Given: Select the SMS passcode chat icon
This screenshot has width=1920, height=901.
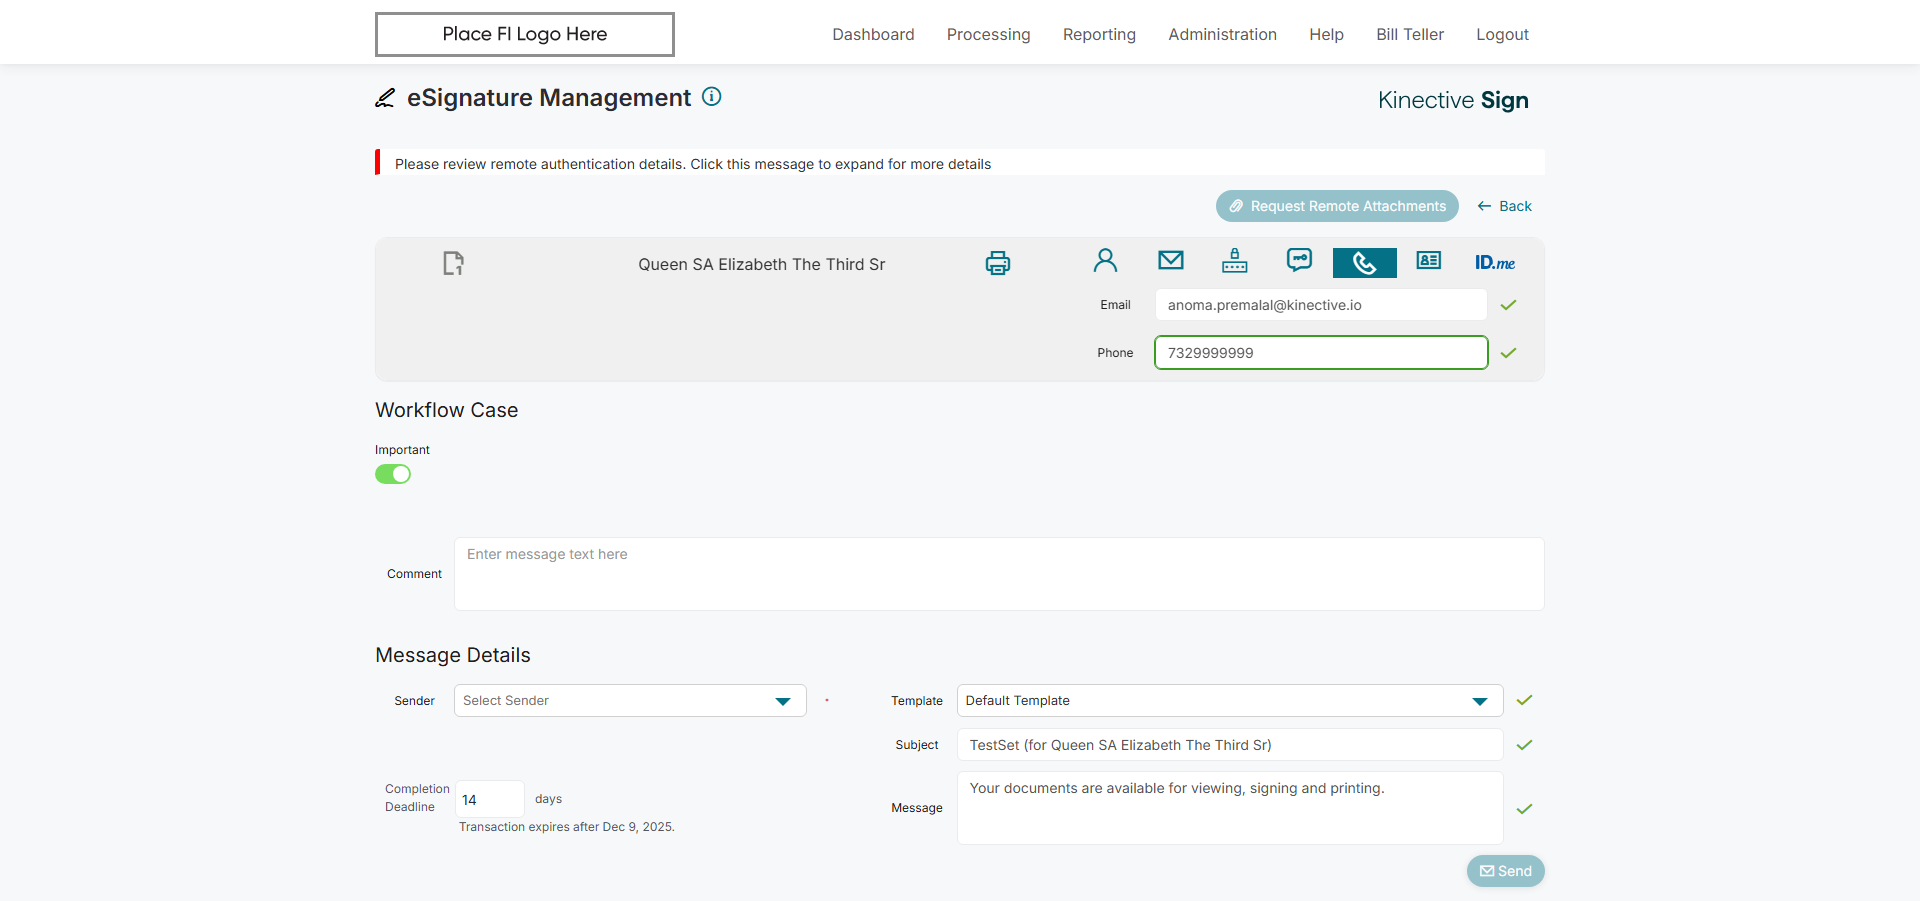Looking at the screenshot, I should click(x=1299, y=260).
